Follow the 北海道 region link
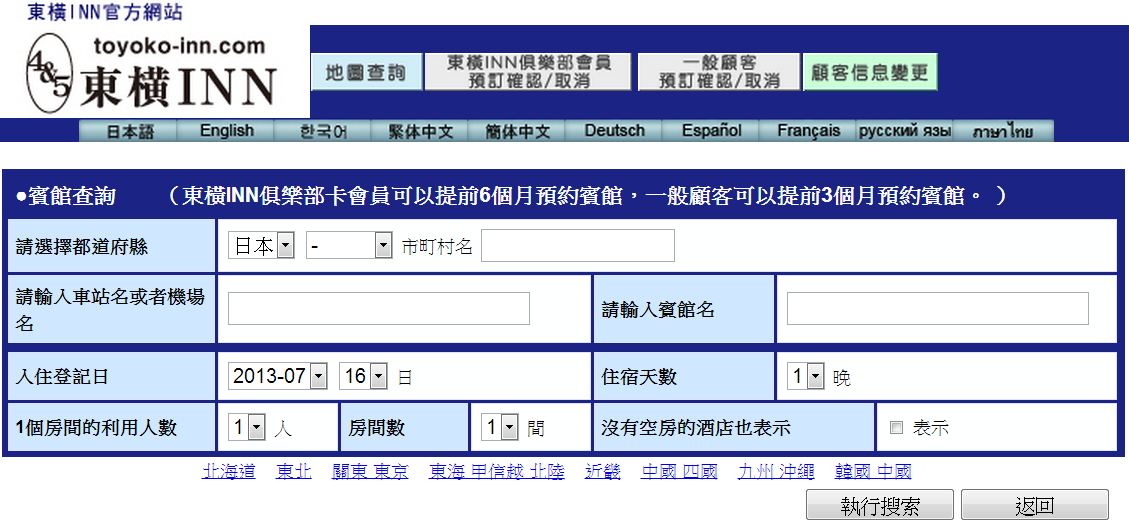Screen dimensions: 1129x529 [229, 471]
